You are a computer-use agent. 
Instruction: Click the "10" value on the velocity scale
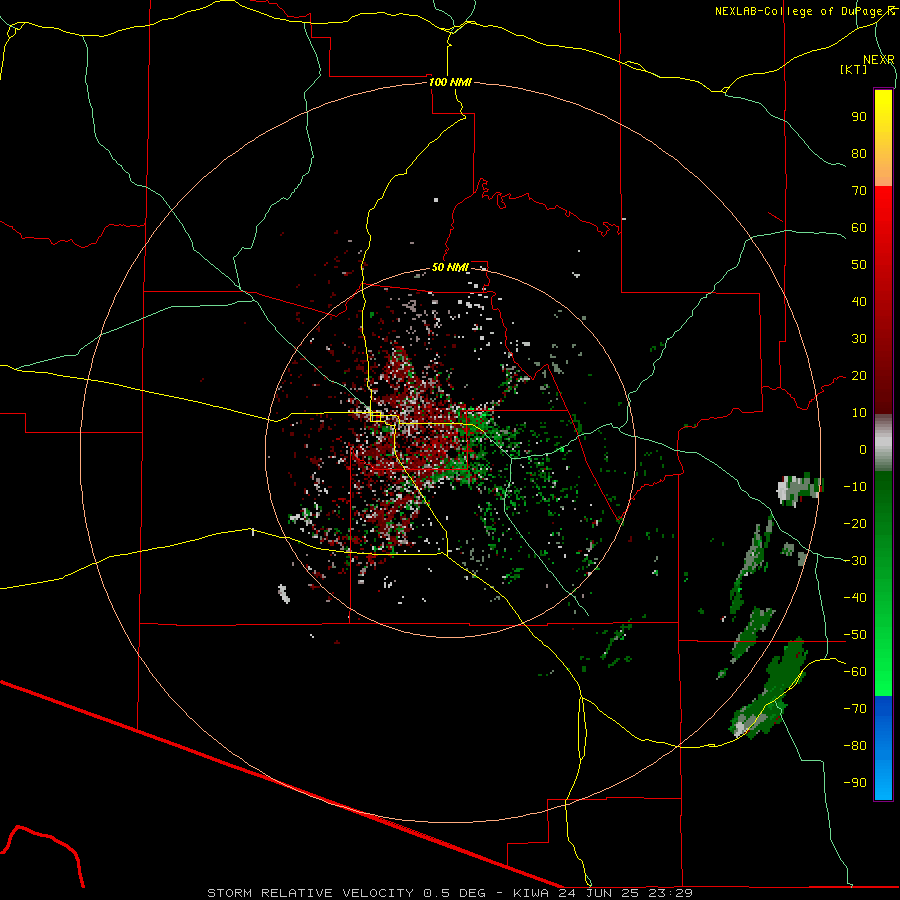point(859,413)
